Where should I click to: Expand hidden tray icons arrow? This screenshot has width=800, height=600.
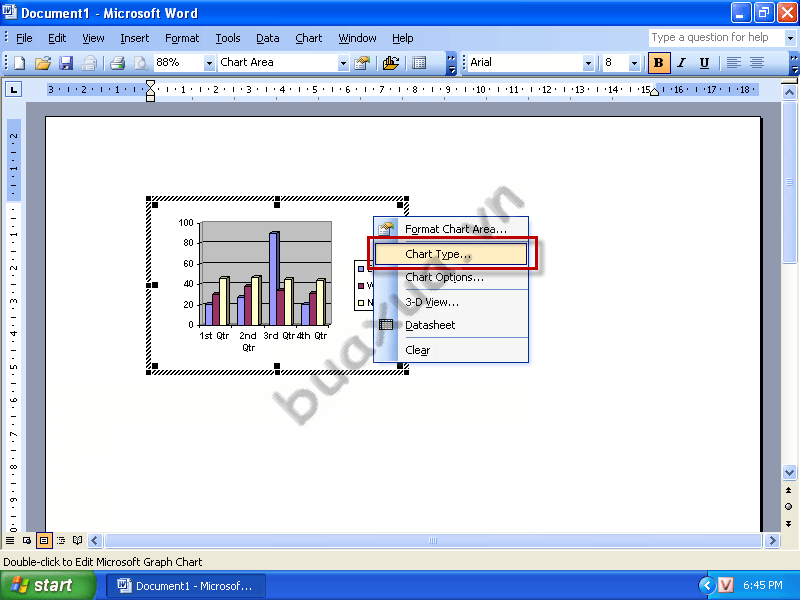coord(707,585)
